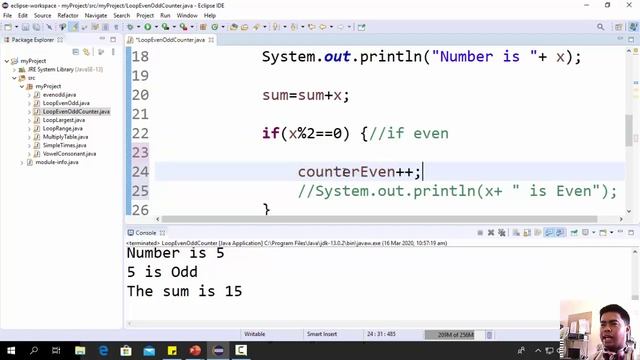Open the Run button dropdown arrow
Viewport: 640px width, 360px height.
pos(156,27)
